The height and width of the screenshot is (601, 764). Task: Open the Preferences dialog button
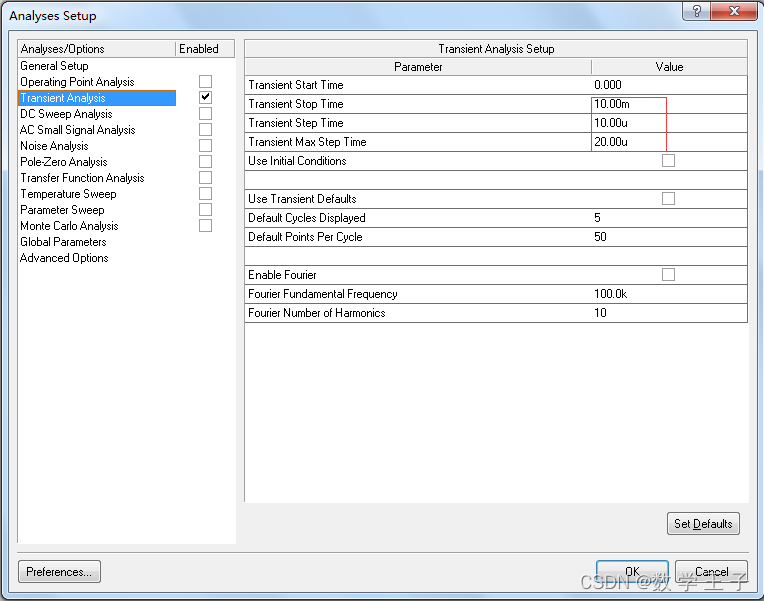tap(59, 572)
